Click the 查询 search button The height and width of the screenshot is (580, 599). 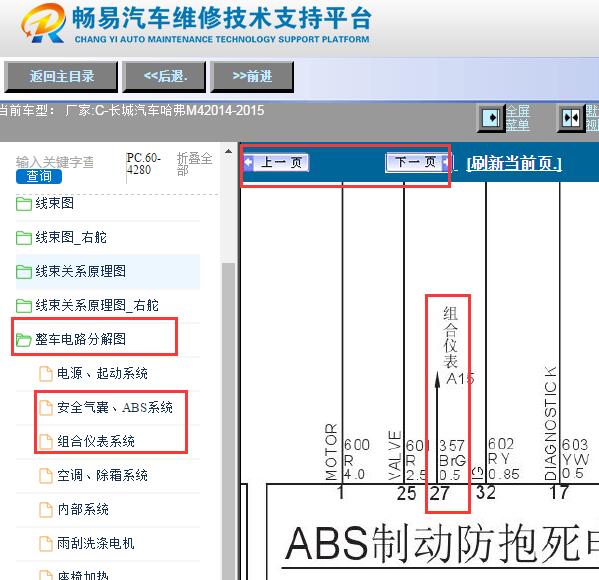coord(39,176)
